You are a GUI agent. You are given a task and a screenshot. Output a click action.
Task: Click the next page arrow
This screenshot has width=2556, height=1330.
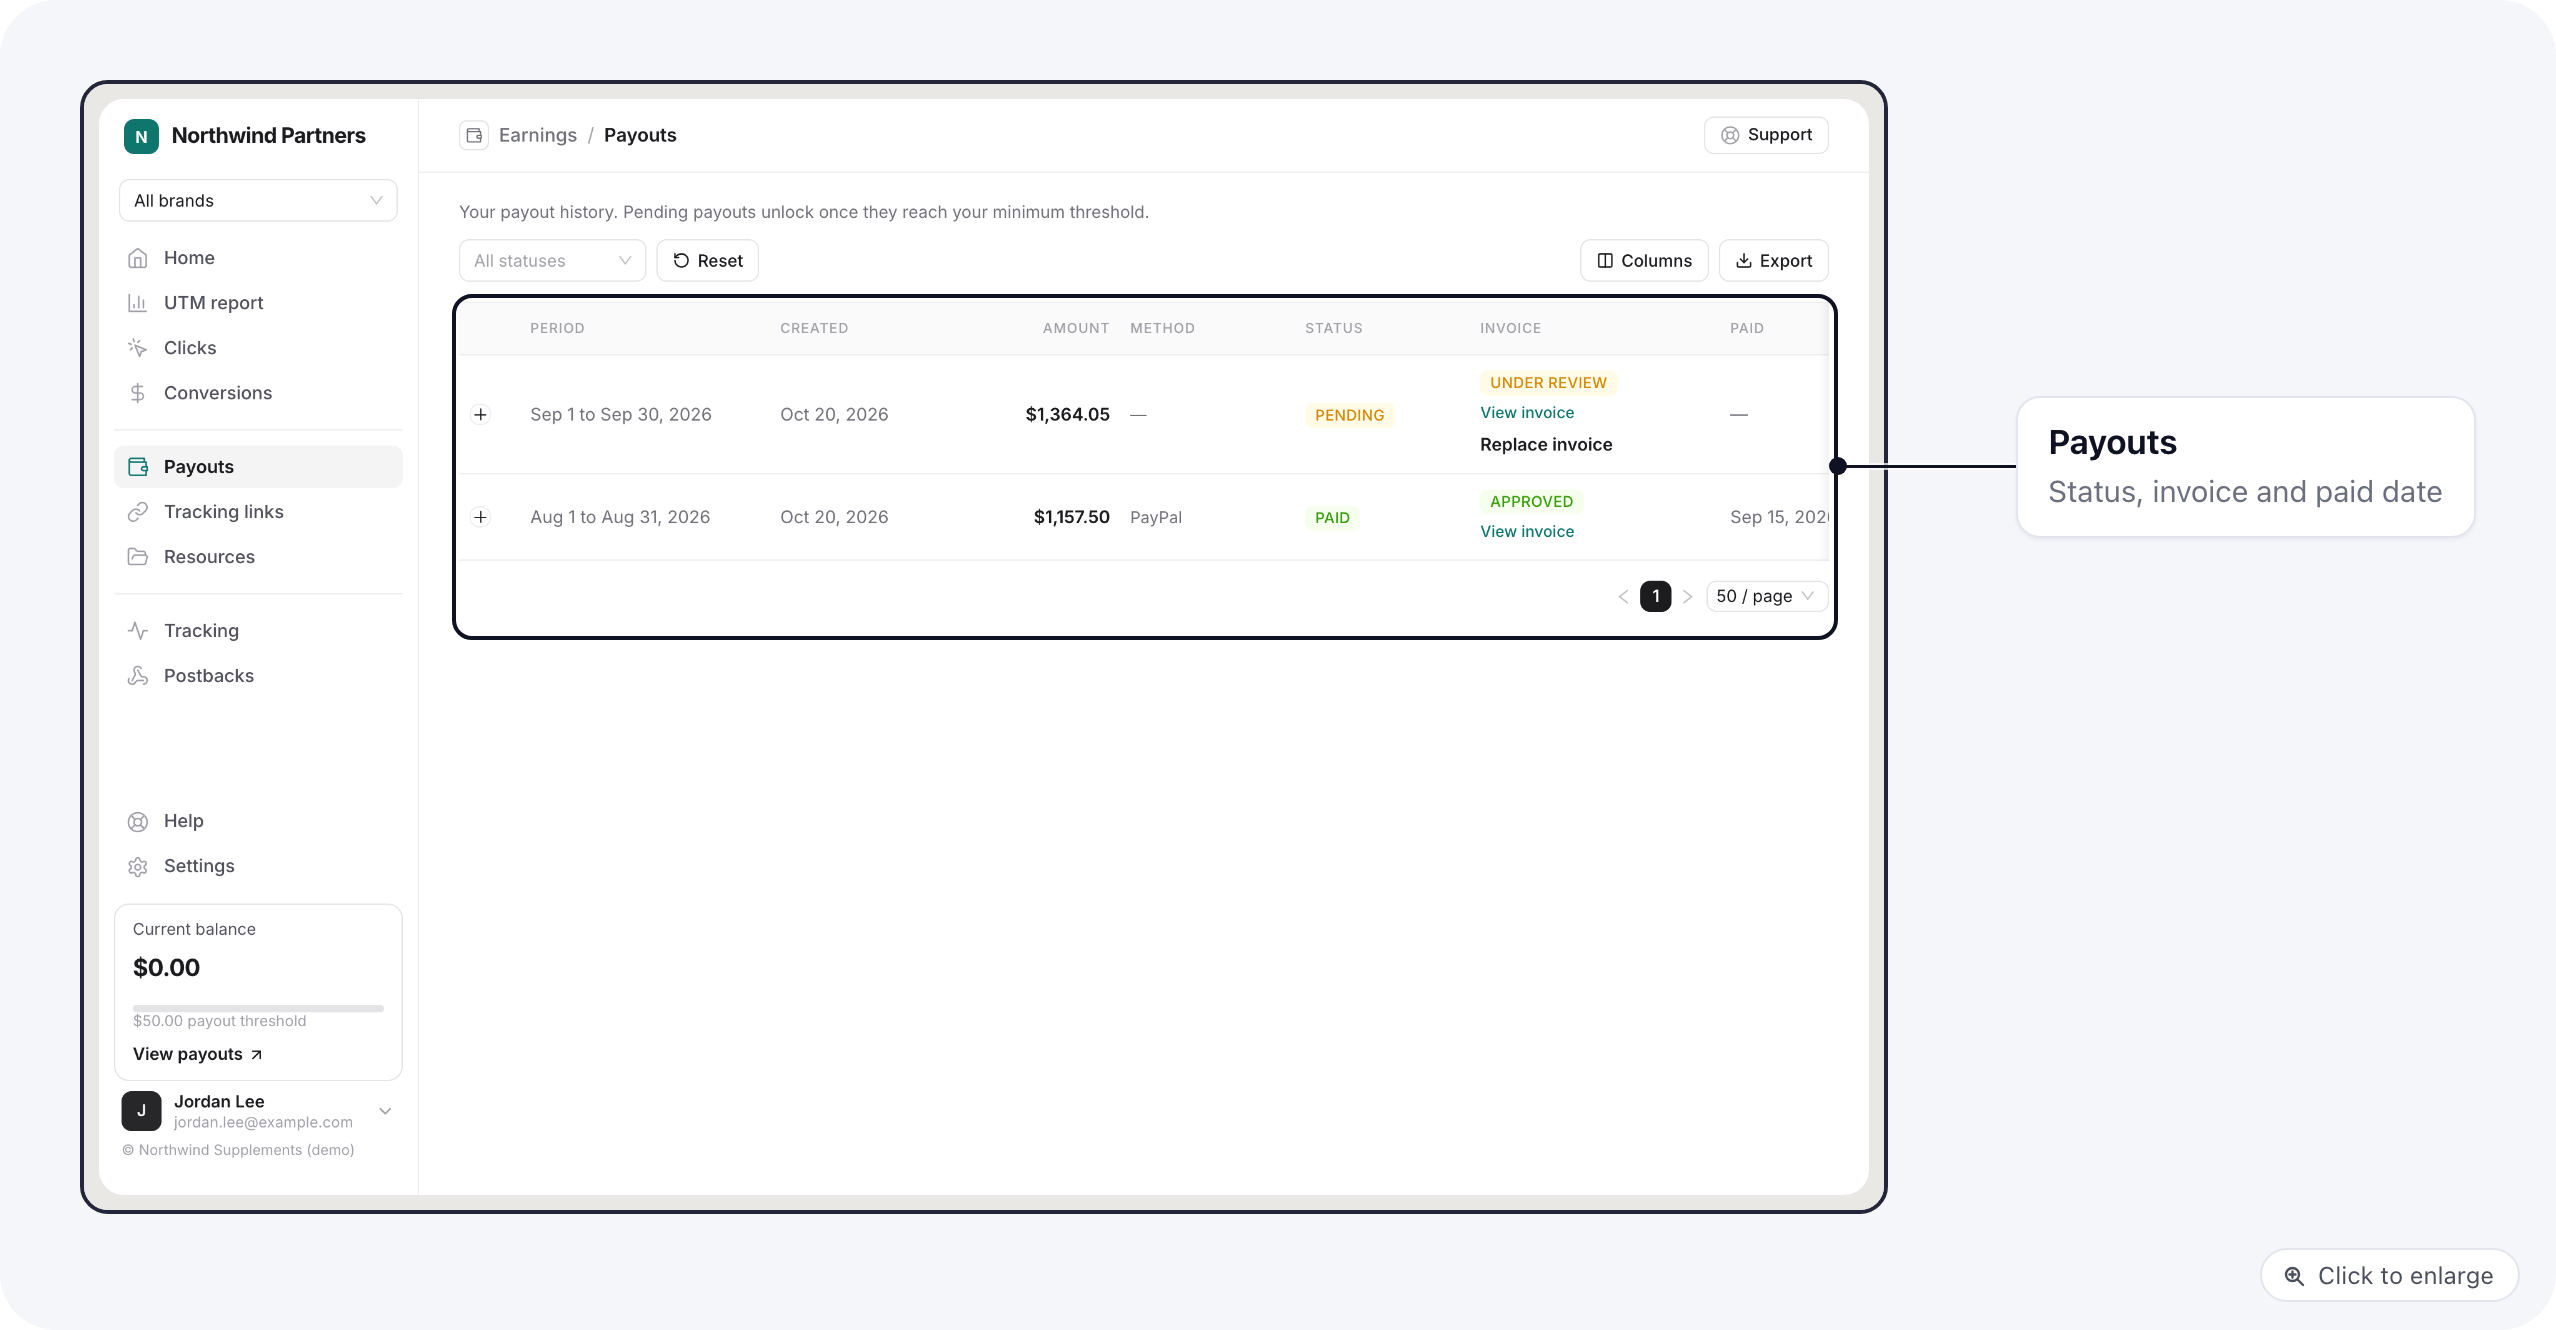tap(1687, 597)
